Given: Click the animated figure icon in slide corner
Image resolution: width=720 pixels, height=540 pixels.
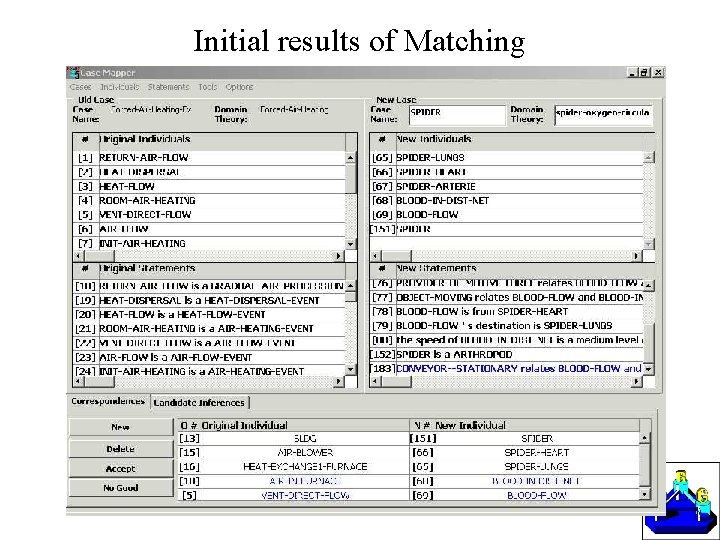Looking at the screenshot, I should pos(681,501).
